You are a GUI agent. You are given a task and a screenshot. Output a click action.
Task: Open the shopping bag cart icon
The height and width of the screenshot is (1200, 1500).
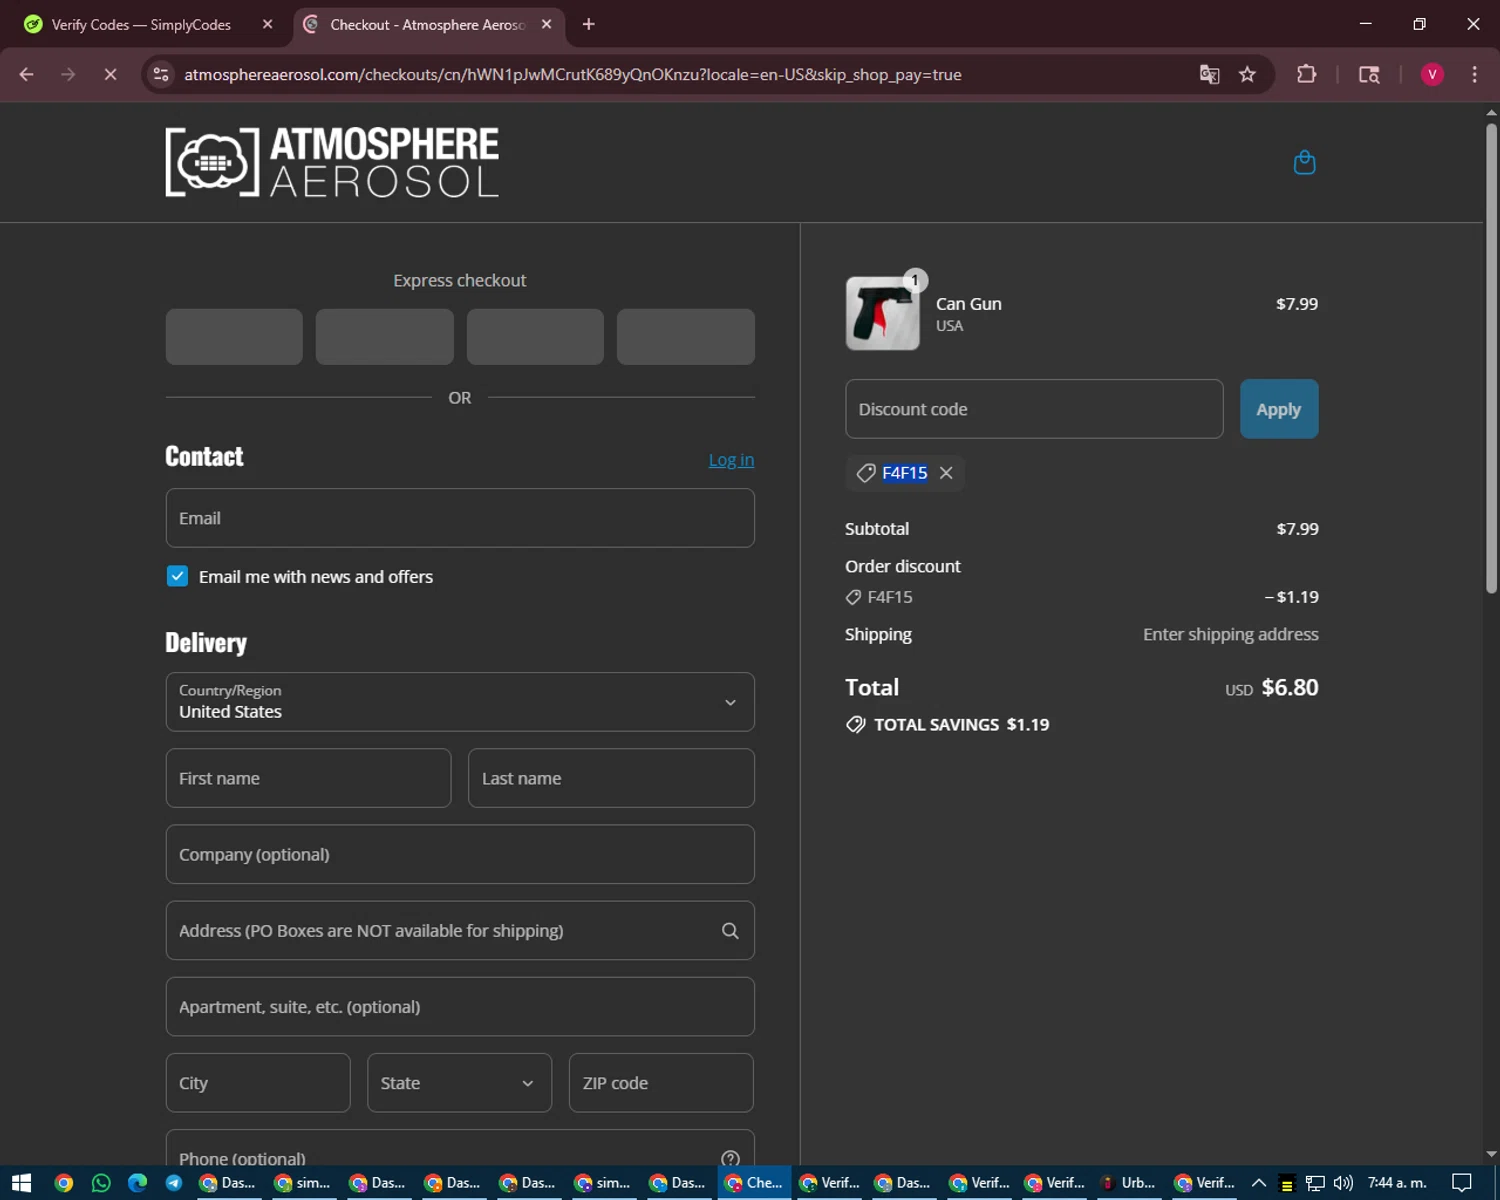click(1304, 162)
